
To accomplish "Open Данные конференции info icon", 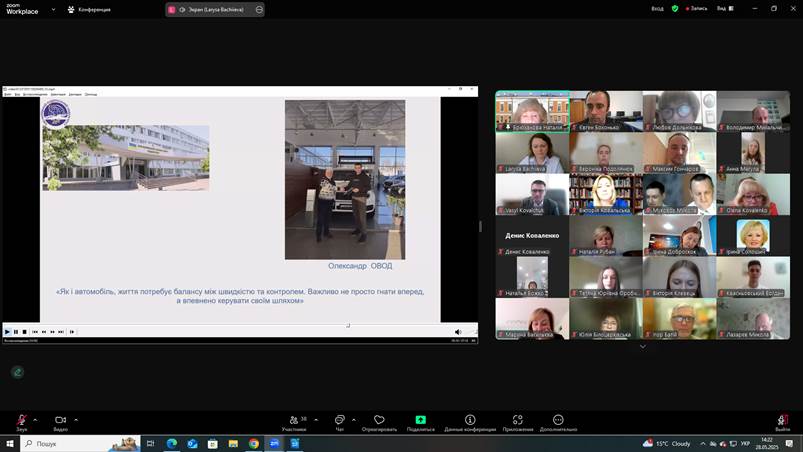I will [x=470, y=421].
